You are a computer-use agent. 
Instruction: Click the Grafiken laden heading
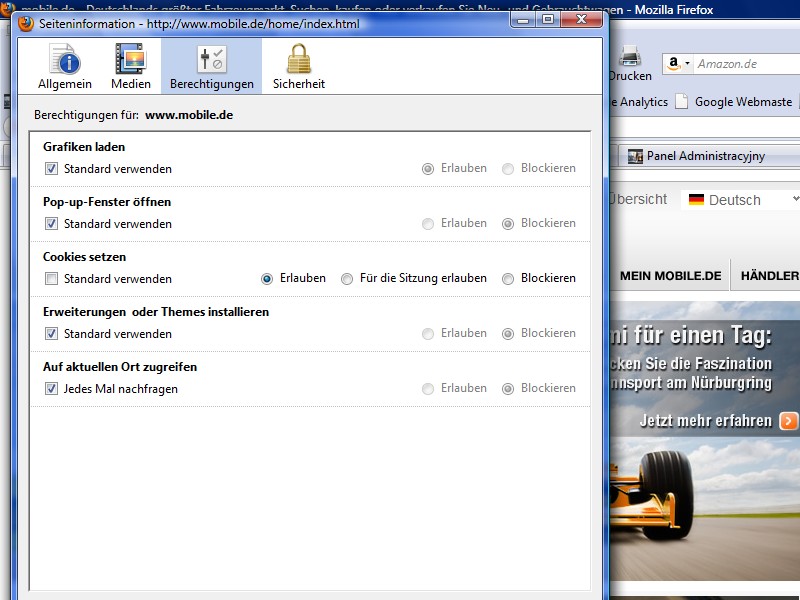[84, 147]
